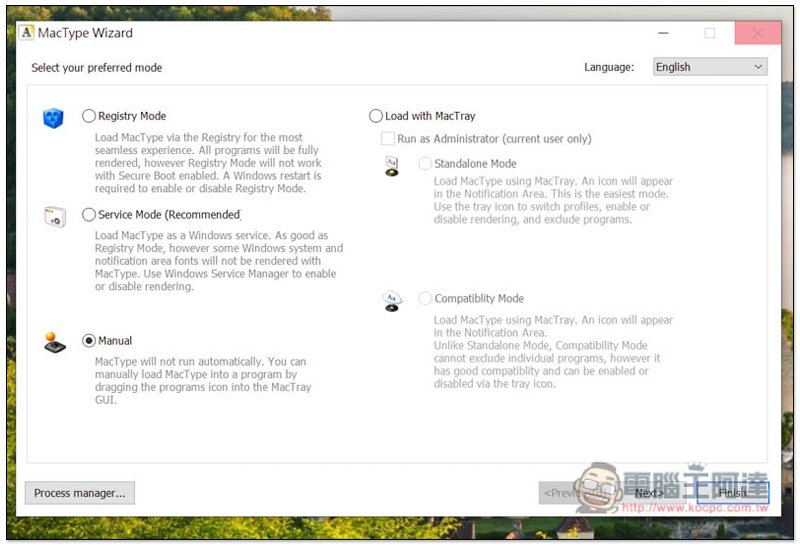Close the MacType Wizard window
The image size is (800, 546).
point(758,33)
